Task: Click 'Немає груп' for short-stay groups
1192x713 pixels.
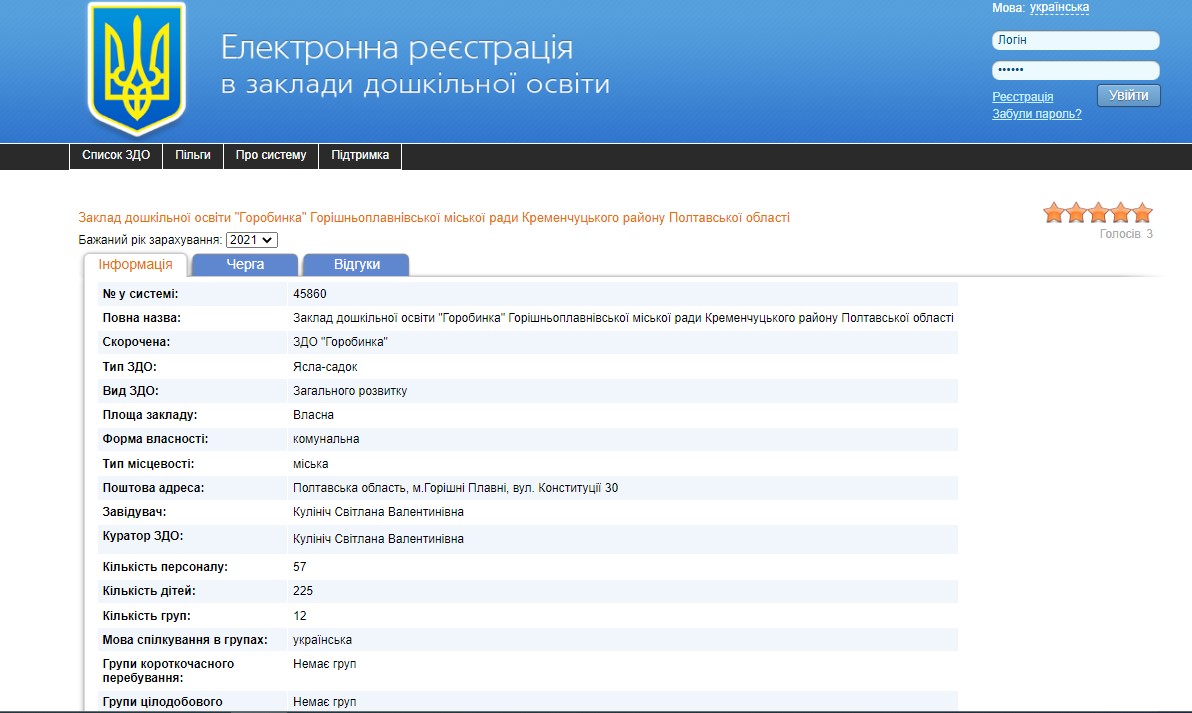Action: tap(325, 664)
